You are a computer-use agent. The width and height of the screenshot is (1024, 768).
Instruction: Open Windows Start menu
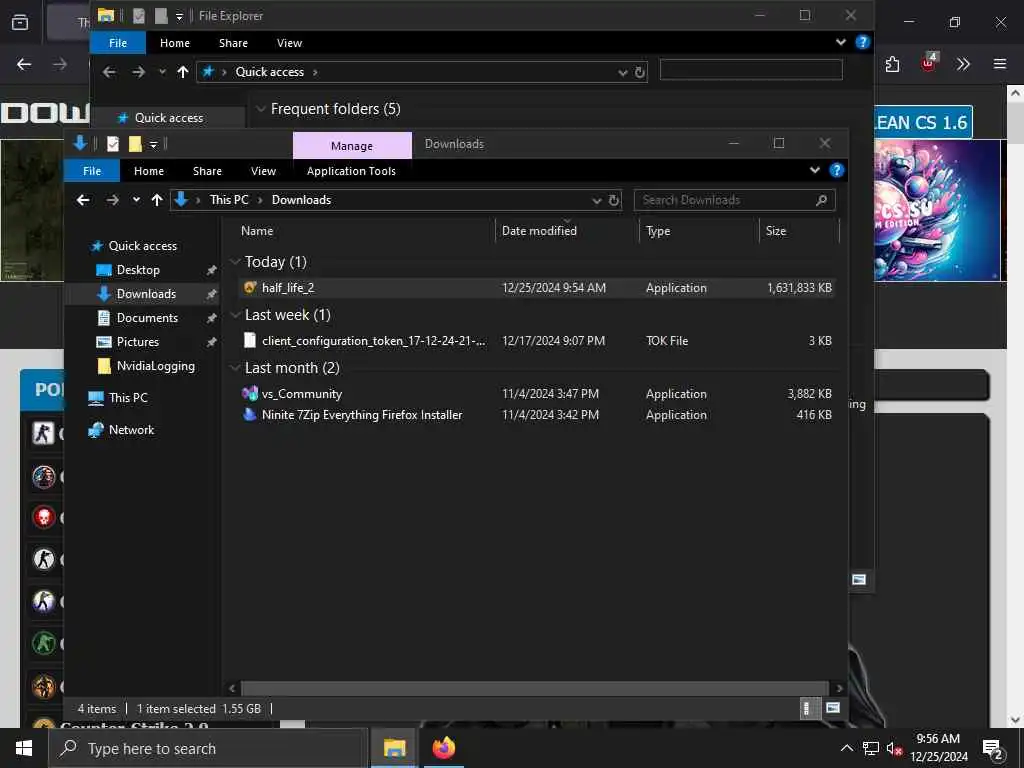pos(24,748)
